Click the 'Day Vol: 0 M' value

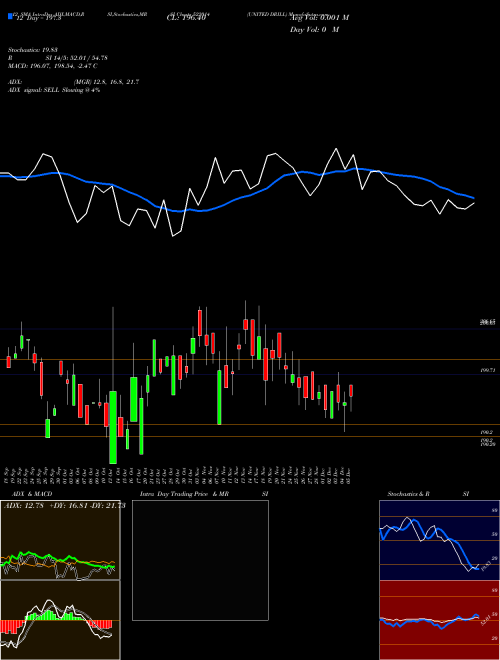tap(314, 30)
